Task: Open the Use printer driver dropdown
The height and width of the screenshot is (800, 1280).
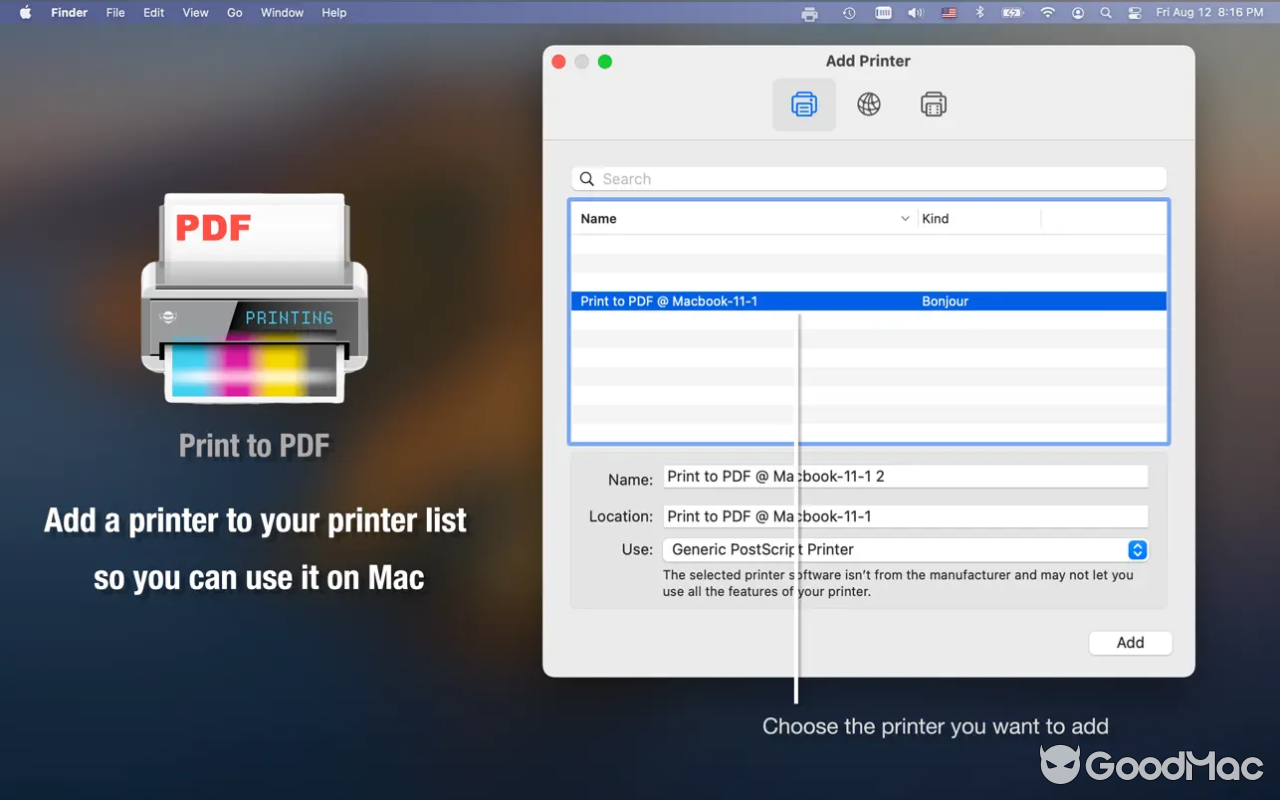Action: click(1136, 549)
